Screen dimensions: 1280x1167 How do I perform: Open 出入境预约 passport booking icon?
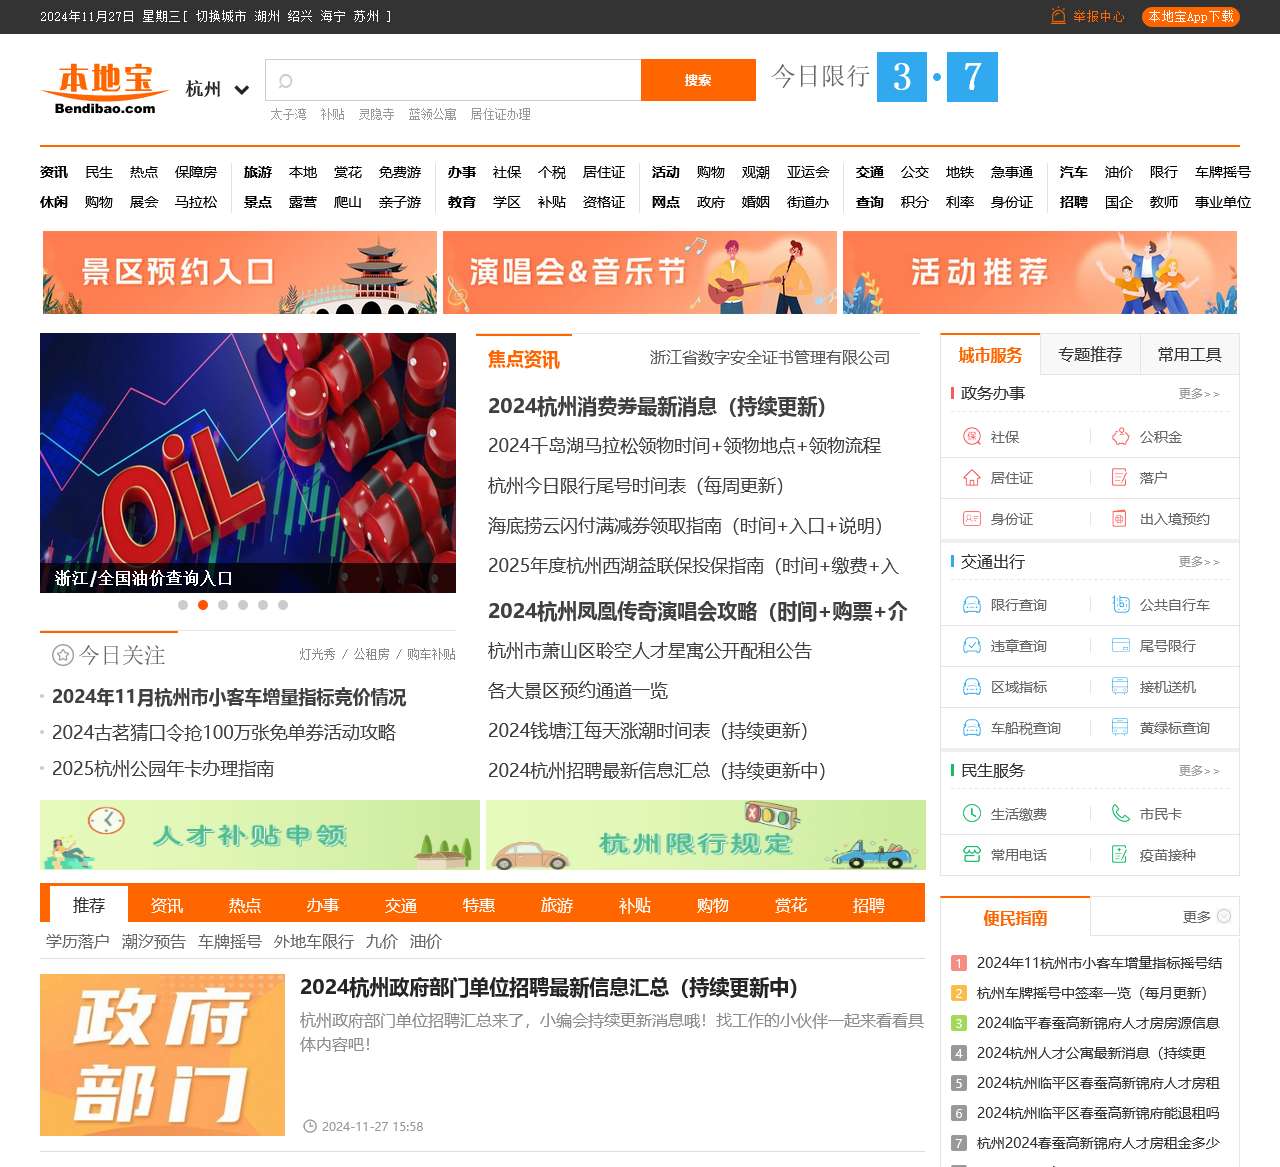coord(1118,519)
